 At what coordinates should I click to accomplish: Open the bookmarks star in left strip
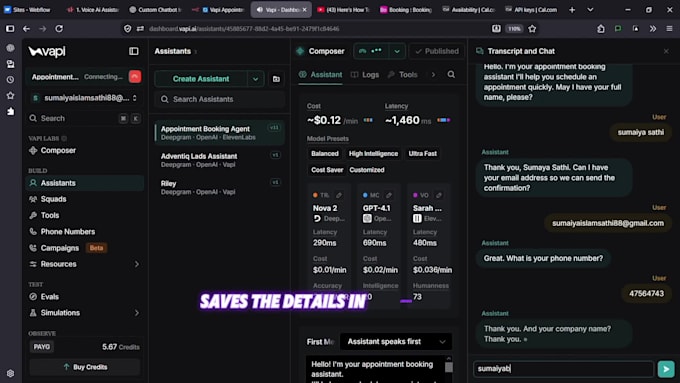point(10,95)
